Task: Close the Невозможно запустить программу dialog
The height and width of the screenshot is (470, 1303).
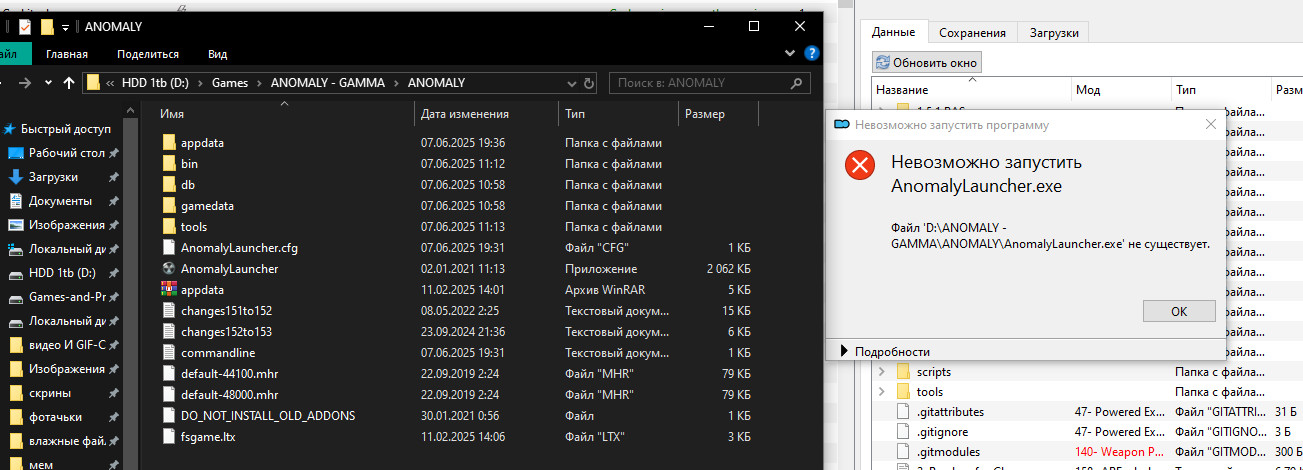Action: tap(1210, 125)
